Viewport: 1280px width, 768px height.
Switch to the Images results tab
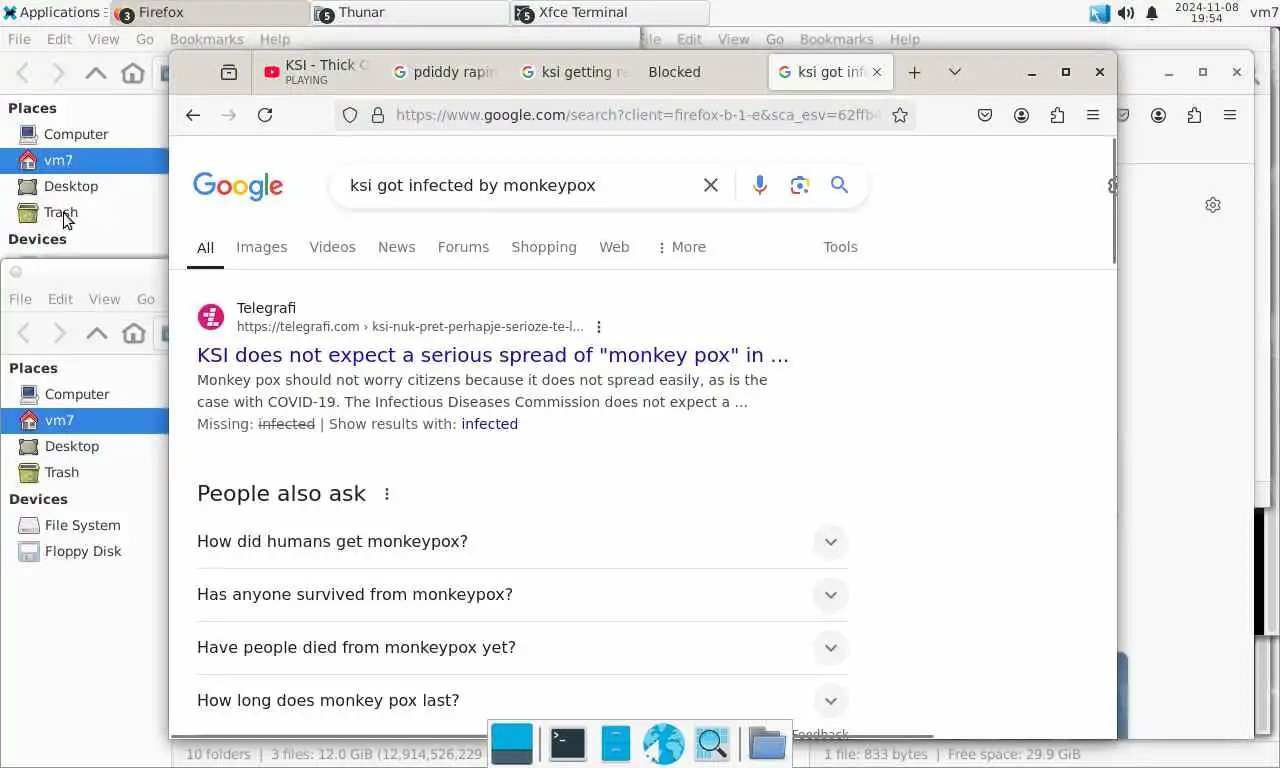click(262, 247)
